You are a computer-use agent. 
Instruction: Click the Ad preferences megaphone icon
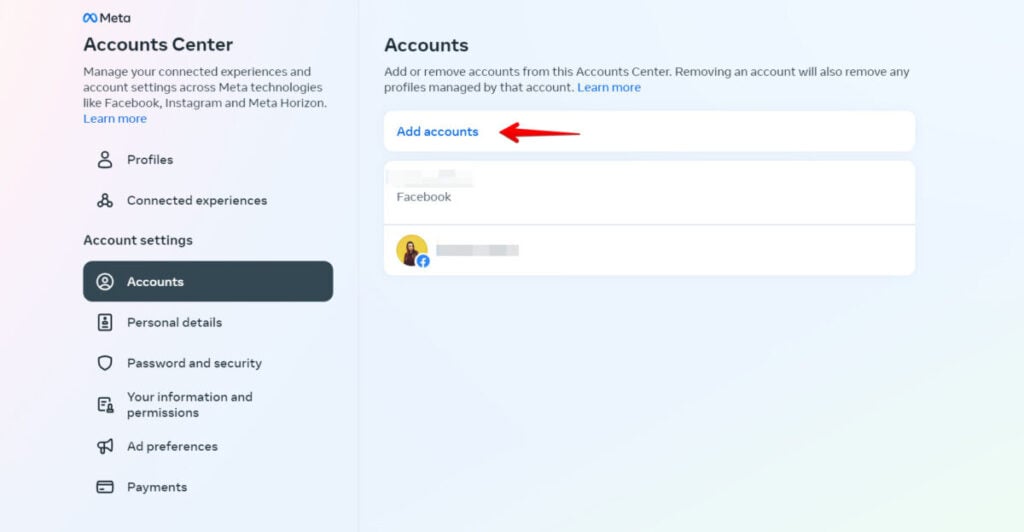(104, 446)
